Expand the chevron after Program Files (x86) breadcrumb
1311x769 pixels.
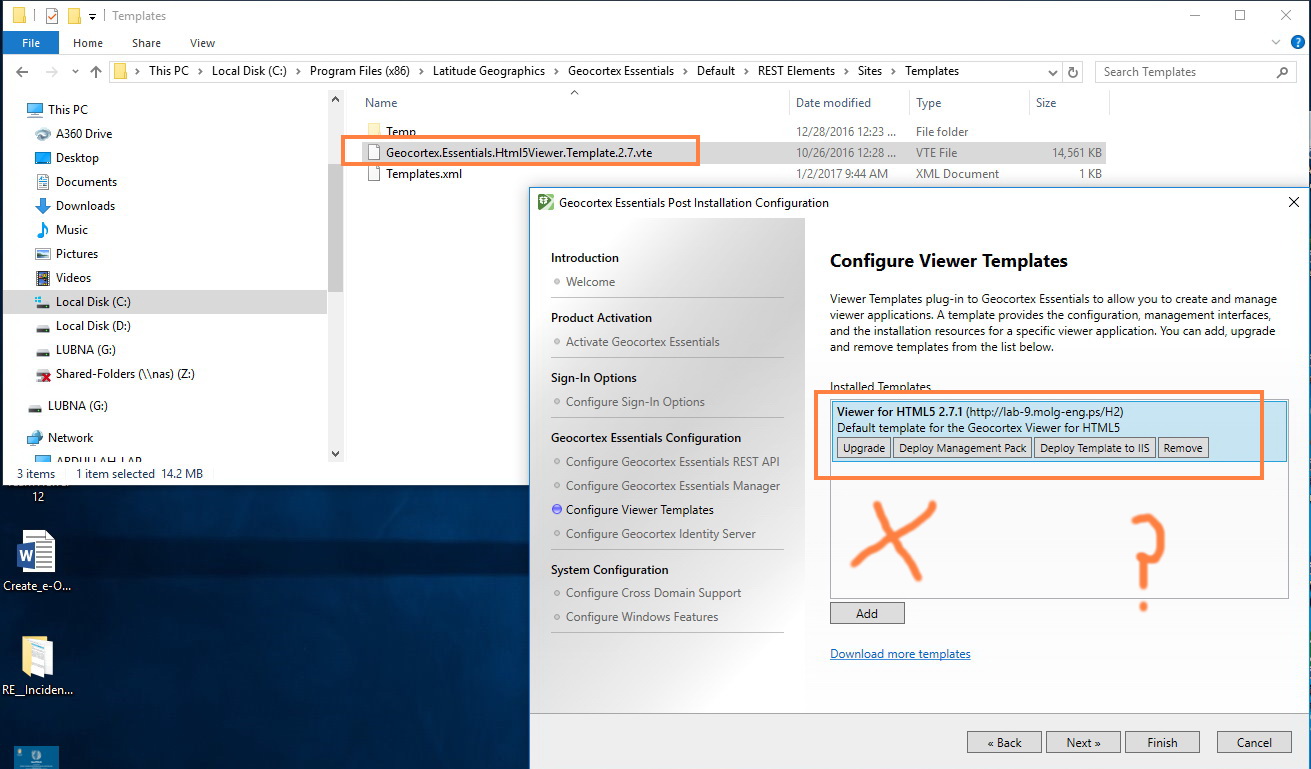pyautogui.click(x=421, y=72)
